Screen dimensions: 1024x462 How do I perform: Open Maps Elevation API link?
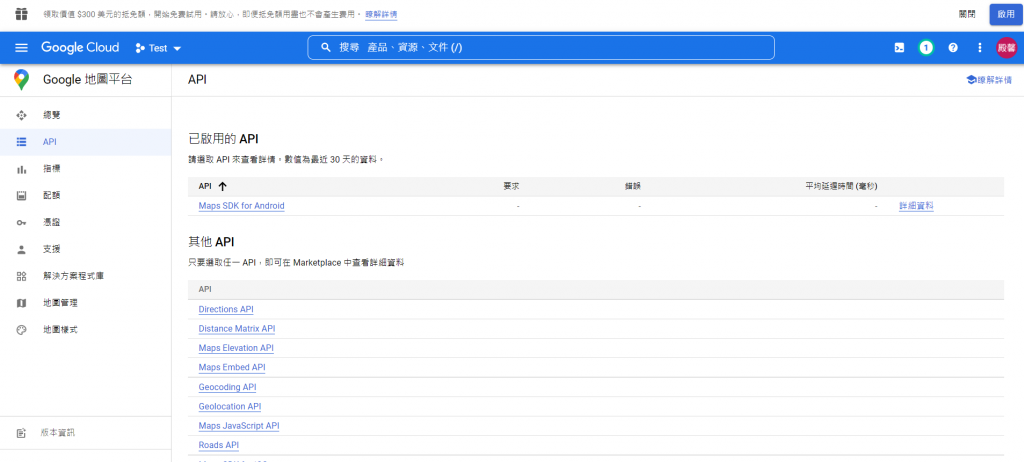236,348
